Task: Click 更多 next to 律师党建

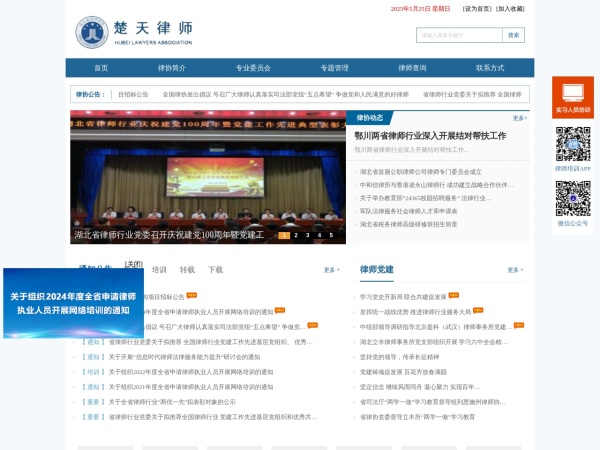Action: 515,270
